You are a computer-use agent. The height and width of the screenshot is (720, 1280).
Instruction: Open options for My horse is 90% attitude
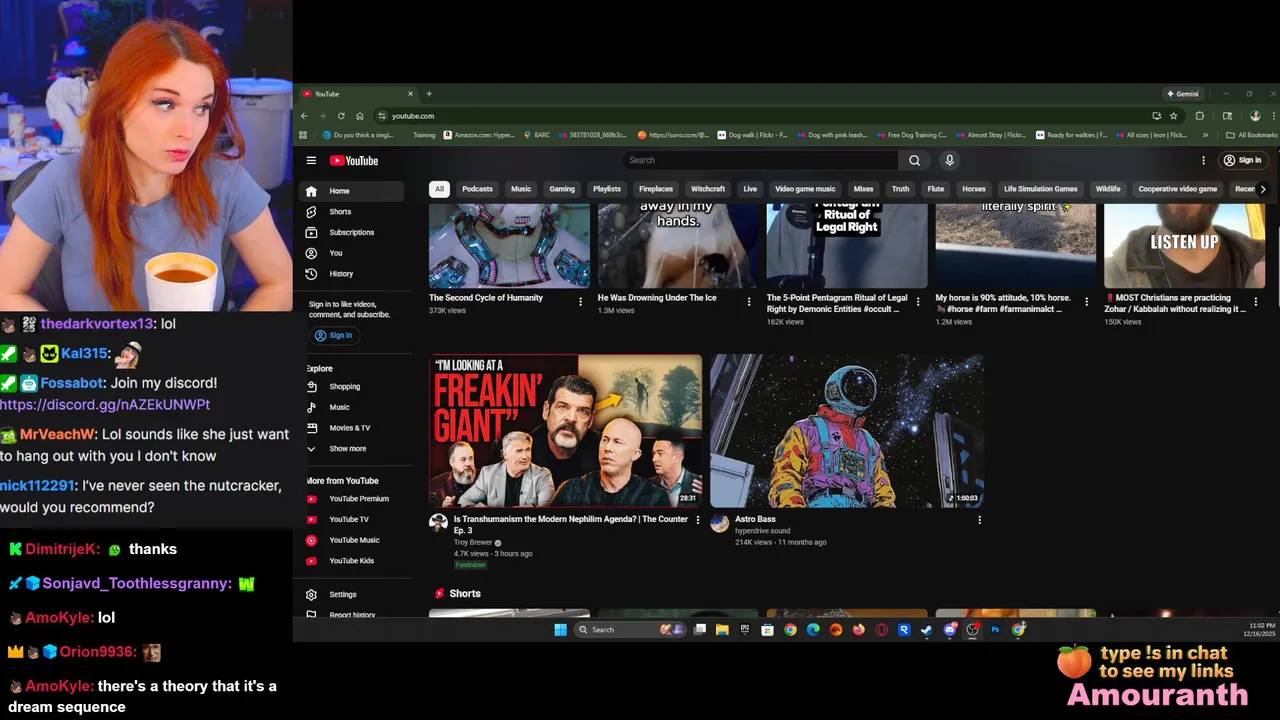point(1086,301)
